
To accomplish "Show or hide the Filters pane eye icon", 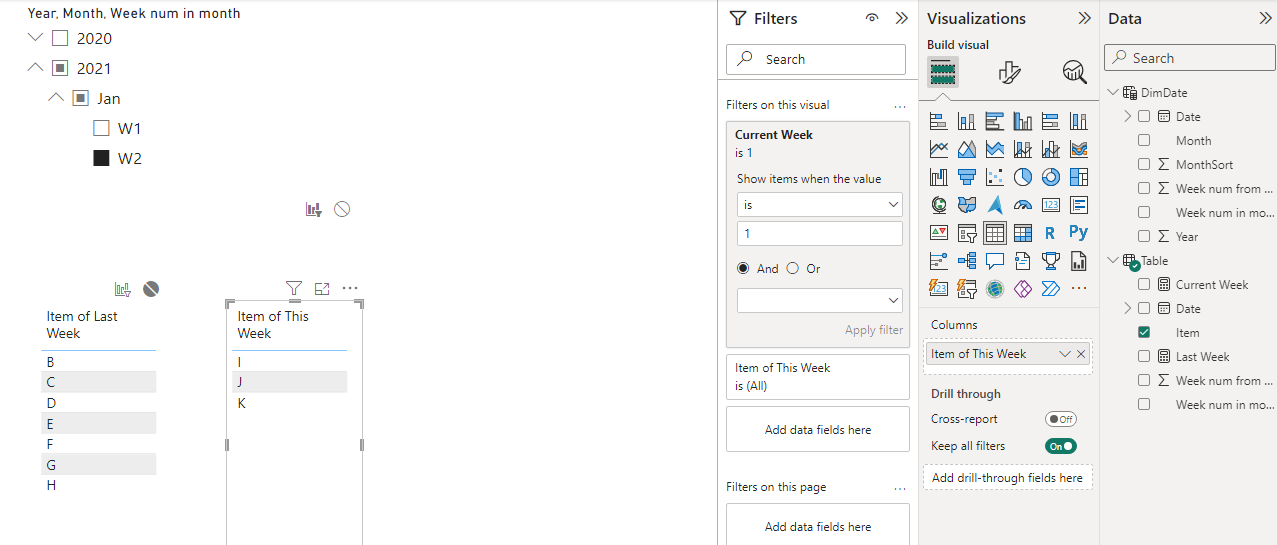I will pos(872,18).
